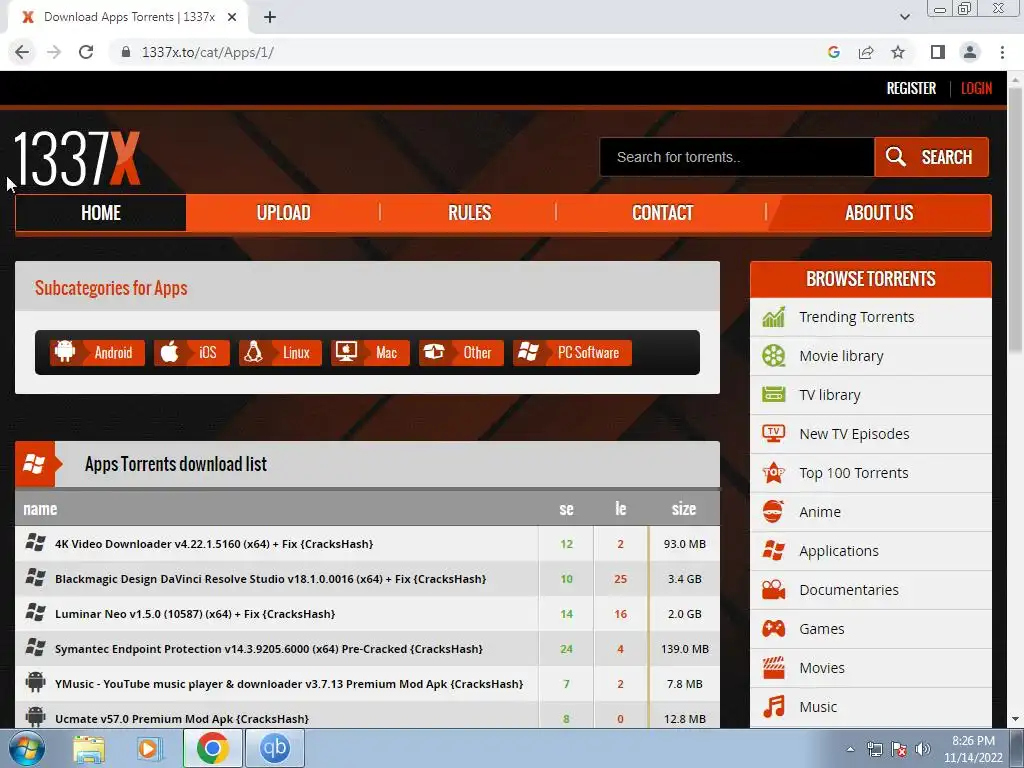Image resolution: width=1024 pixels, height=768 pixels.
Task: Open the RULES navigation tab
Action: coord(469,213)
